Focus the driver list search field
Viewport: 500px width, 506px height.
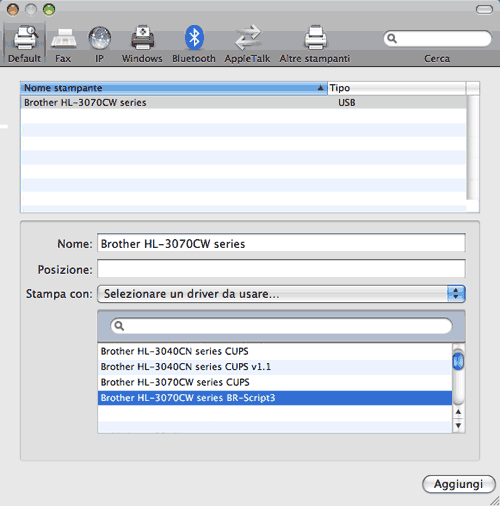[x=281, y=326]
